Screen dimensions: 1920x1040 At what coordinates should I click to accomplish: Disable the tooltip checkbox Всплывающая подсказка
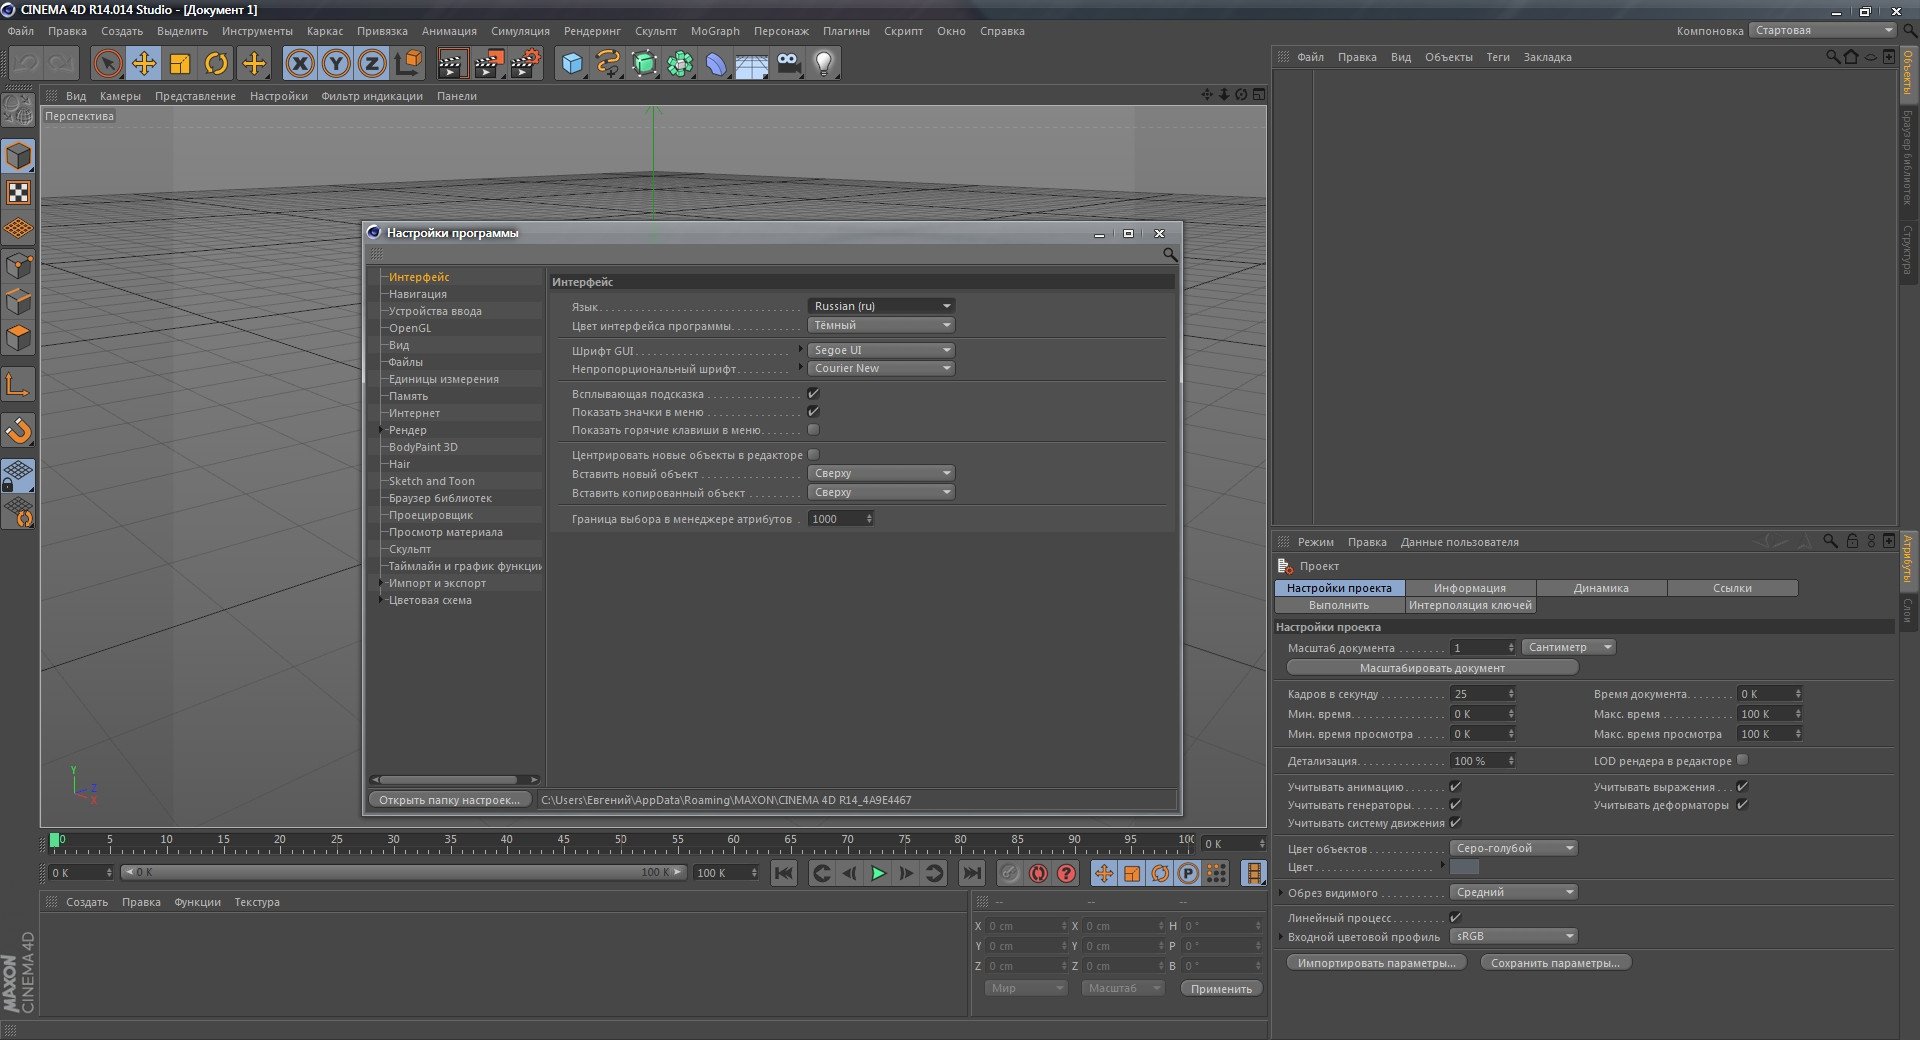pyautogui.click(x=813, y=394)
